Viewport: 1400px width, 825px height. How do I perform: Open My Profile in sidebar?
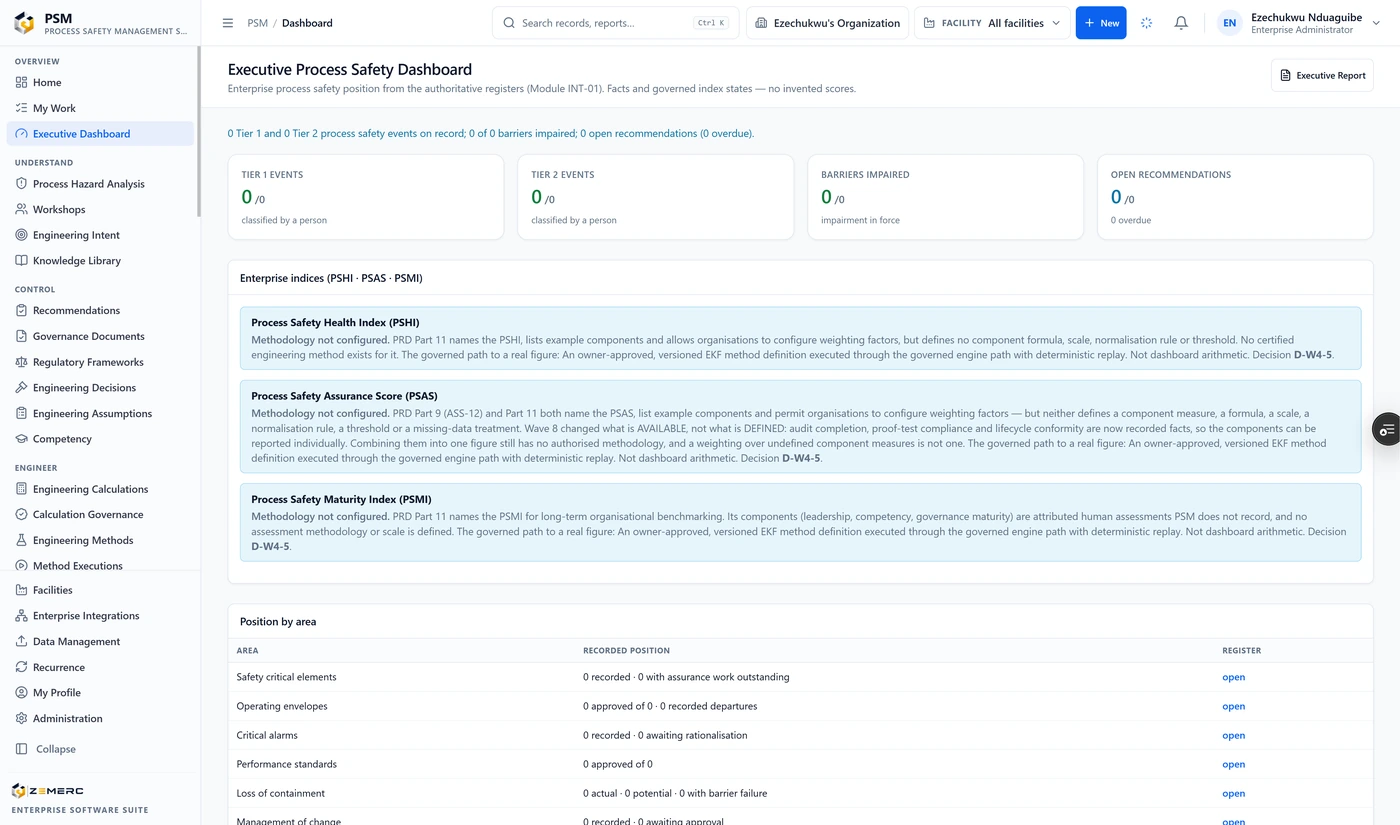pos(100,692)
